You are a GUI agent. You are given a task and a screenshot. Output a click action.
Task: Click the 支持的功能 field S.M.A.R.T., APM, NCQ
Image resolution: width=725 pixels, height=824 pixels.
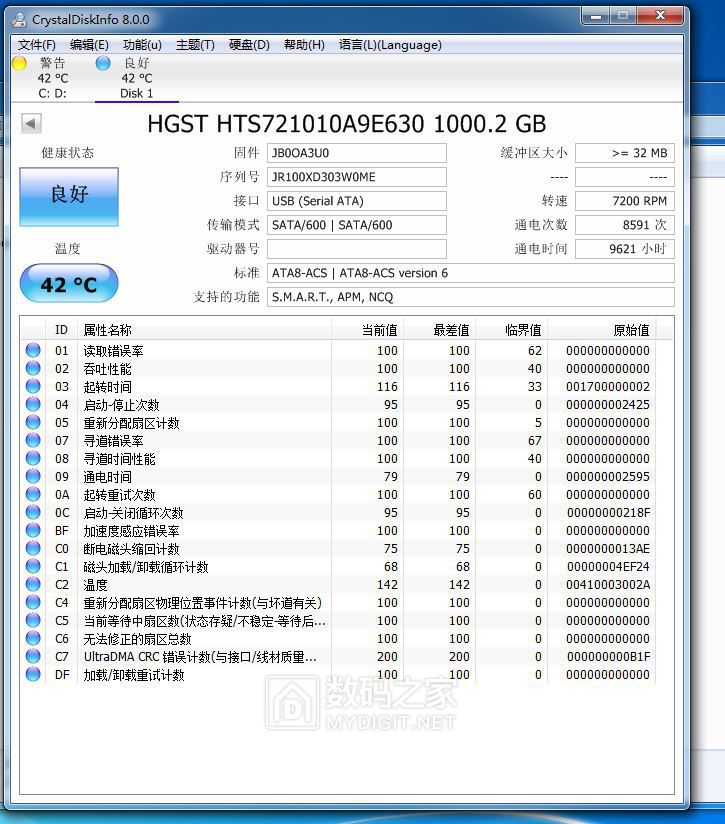(x=471, y=297)
